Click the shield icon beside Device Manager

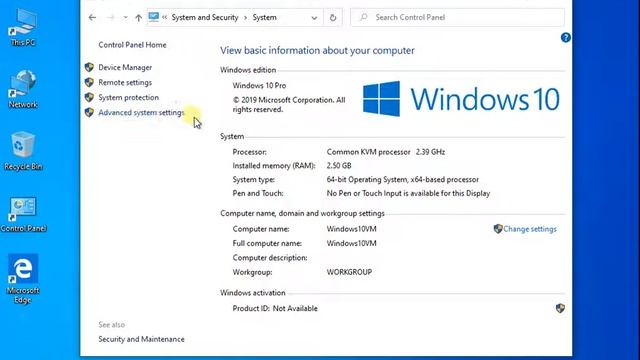(x=89, y=67)
